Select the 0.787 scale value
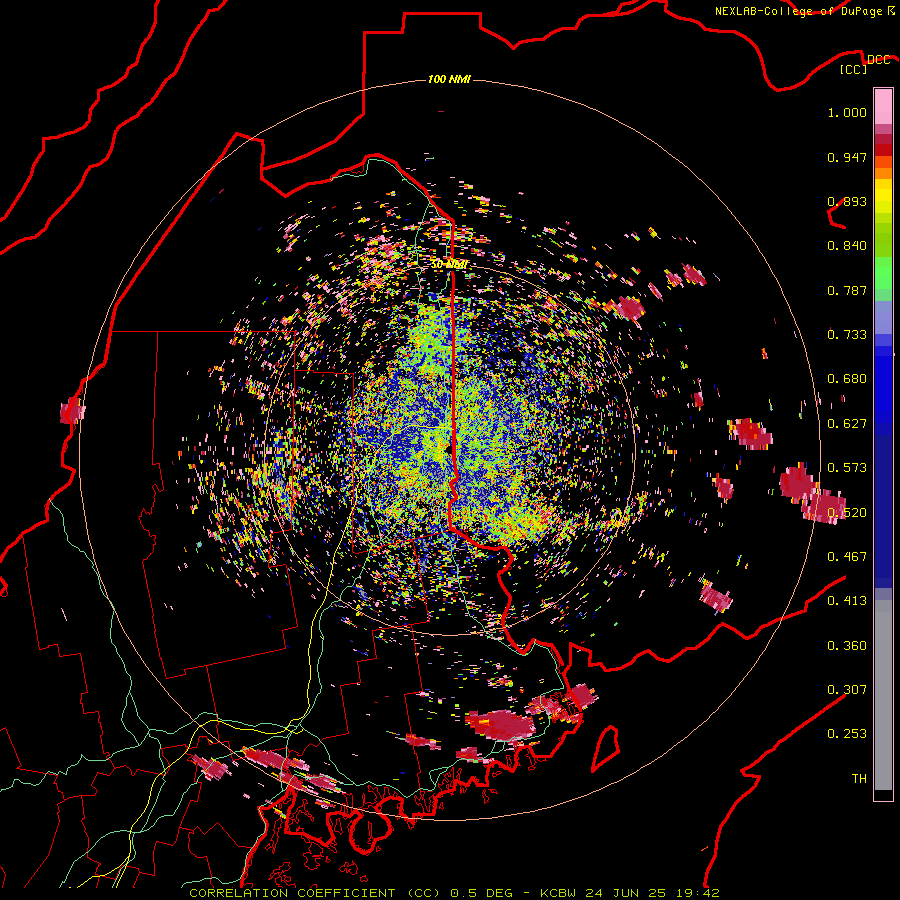The image size is (900, 900). (x=847, y=290)
